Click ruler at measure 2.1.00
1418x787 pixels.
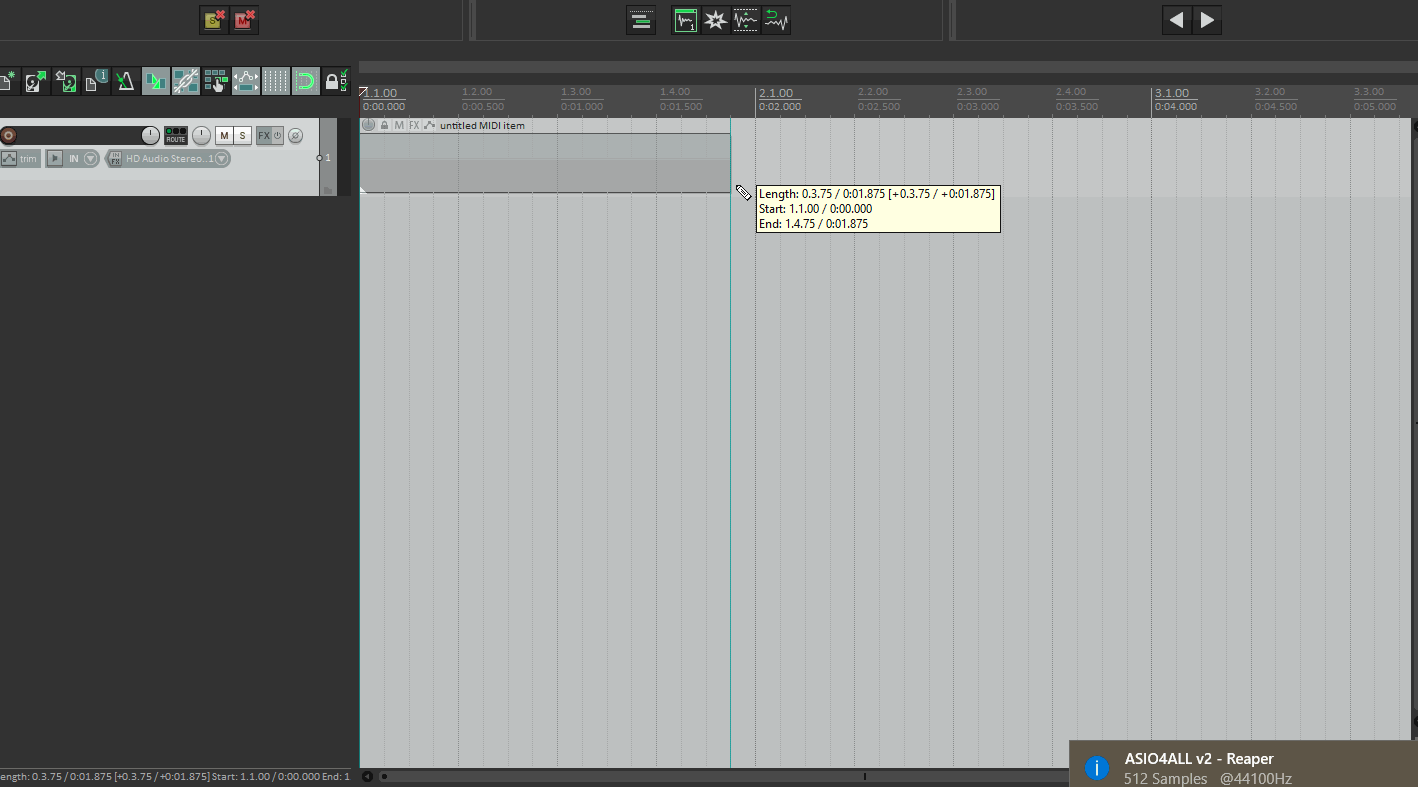pos(776,93)
